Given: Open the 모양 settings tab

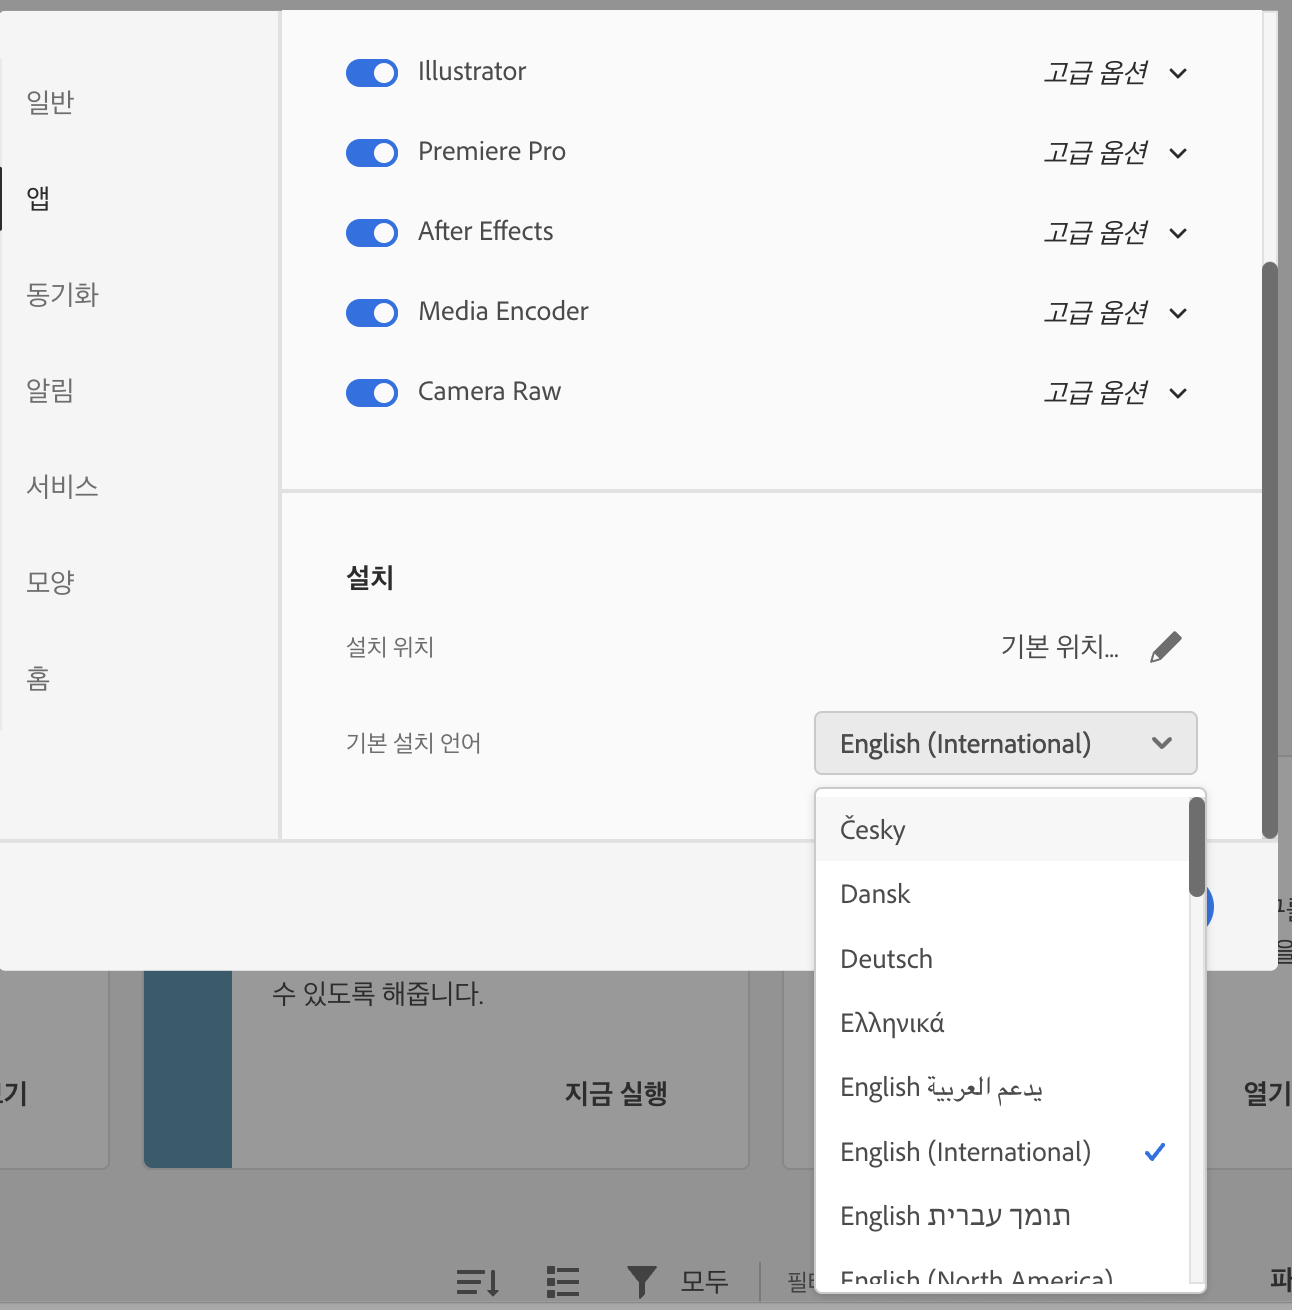Looking at the screenshot, I should click(x=50, y=582).
